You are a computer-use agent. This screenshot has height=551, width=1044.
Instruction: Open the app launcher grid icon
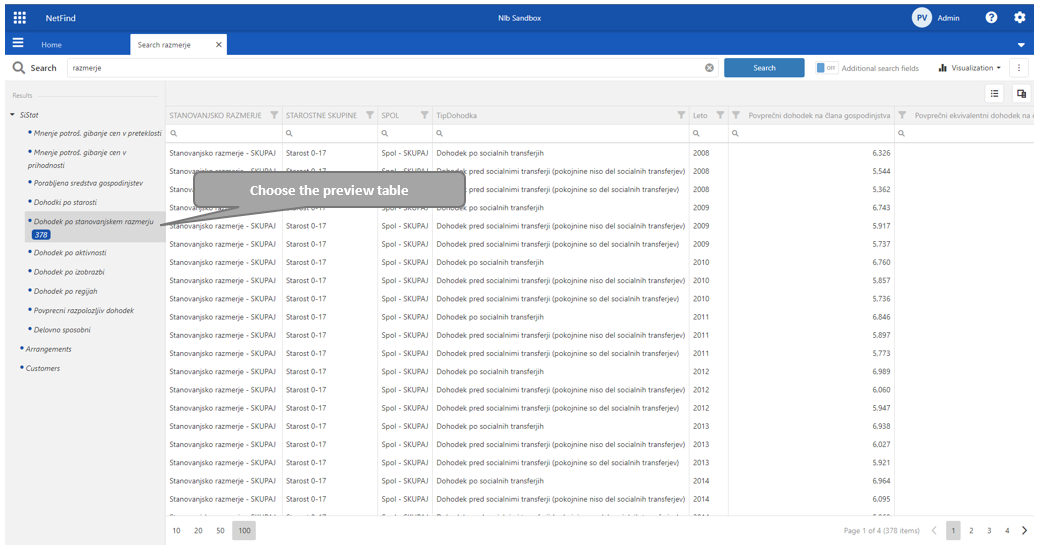[x=20, y=17]
